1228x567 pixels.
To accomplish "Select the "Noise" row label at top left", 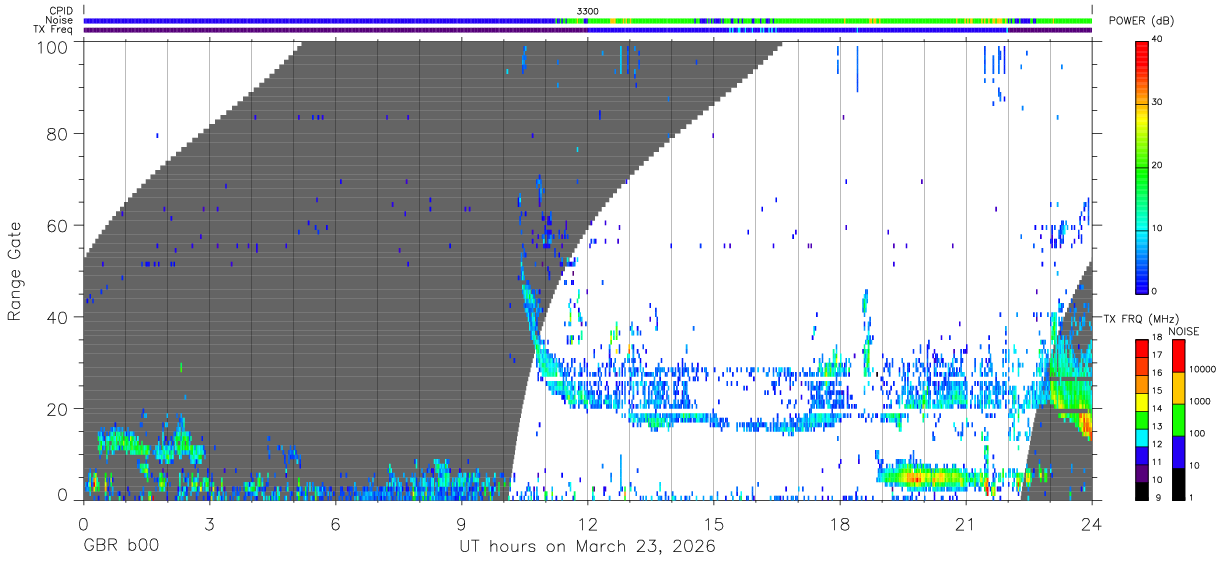I will tap(60, 20).
